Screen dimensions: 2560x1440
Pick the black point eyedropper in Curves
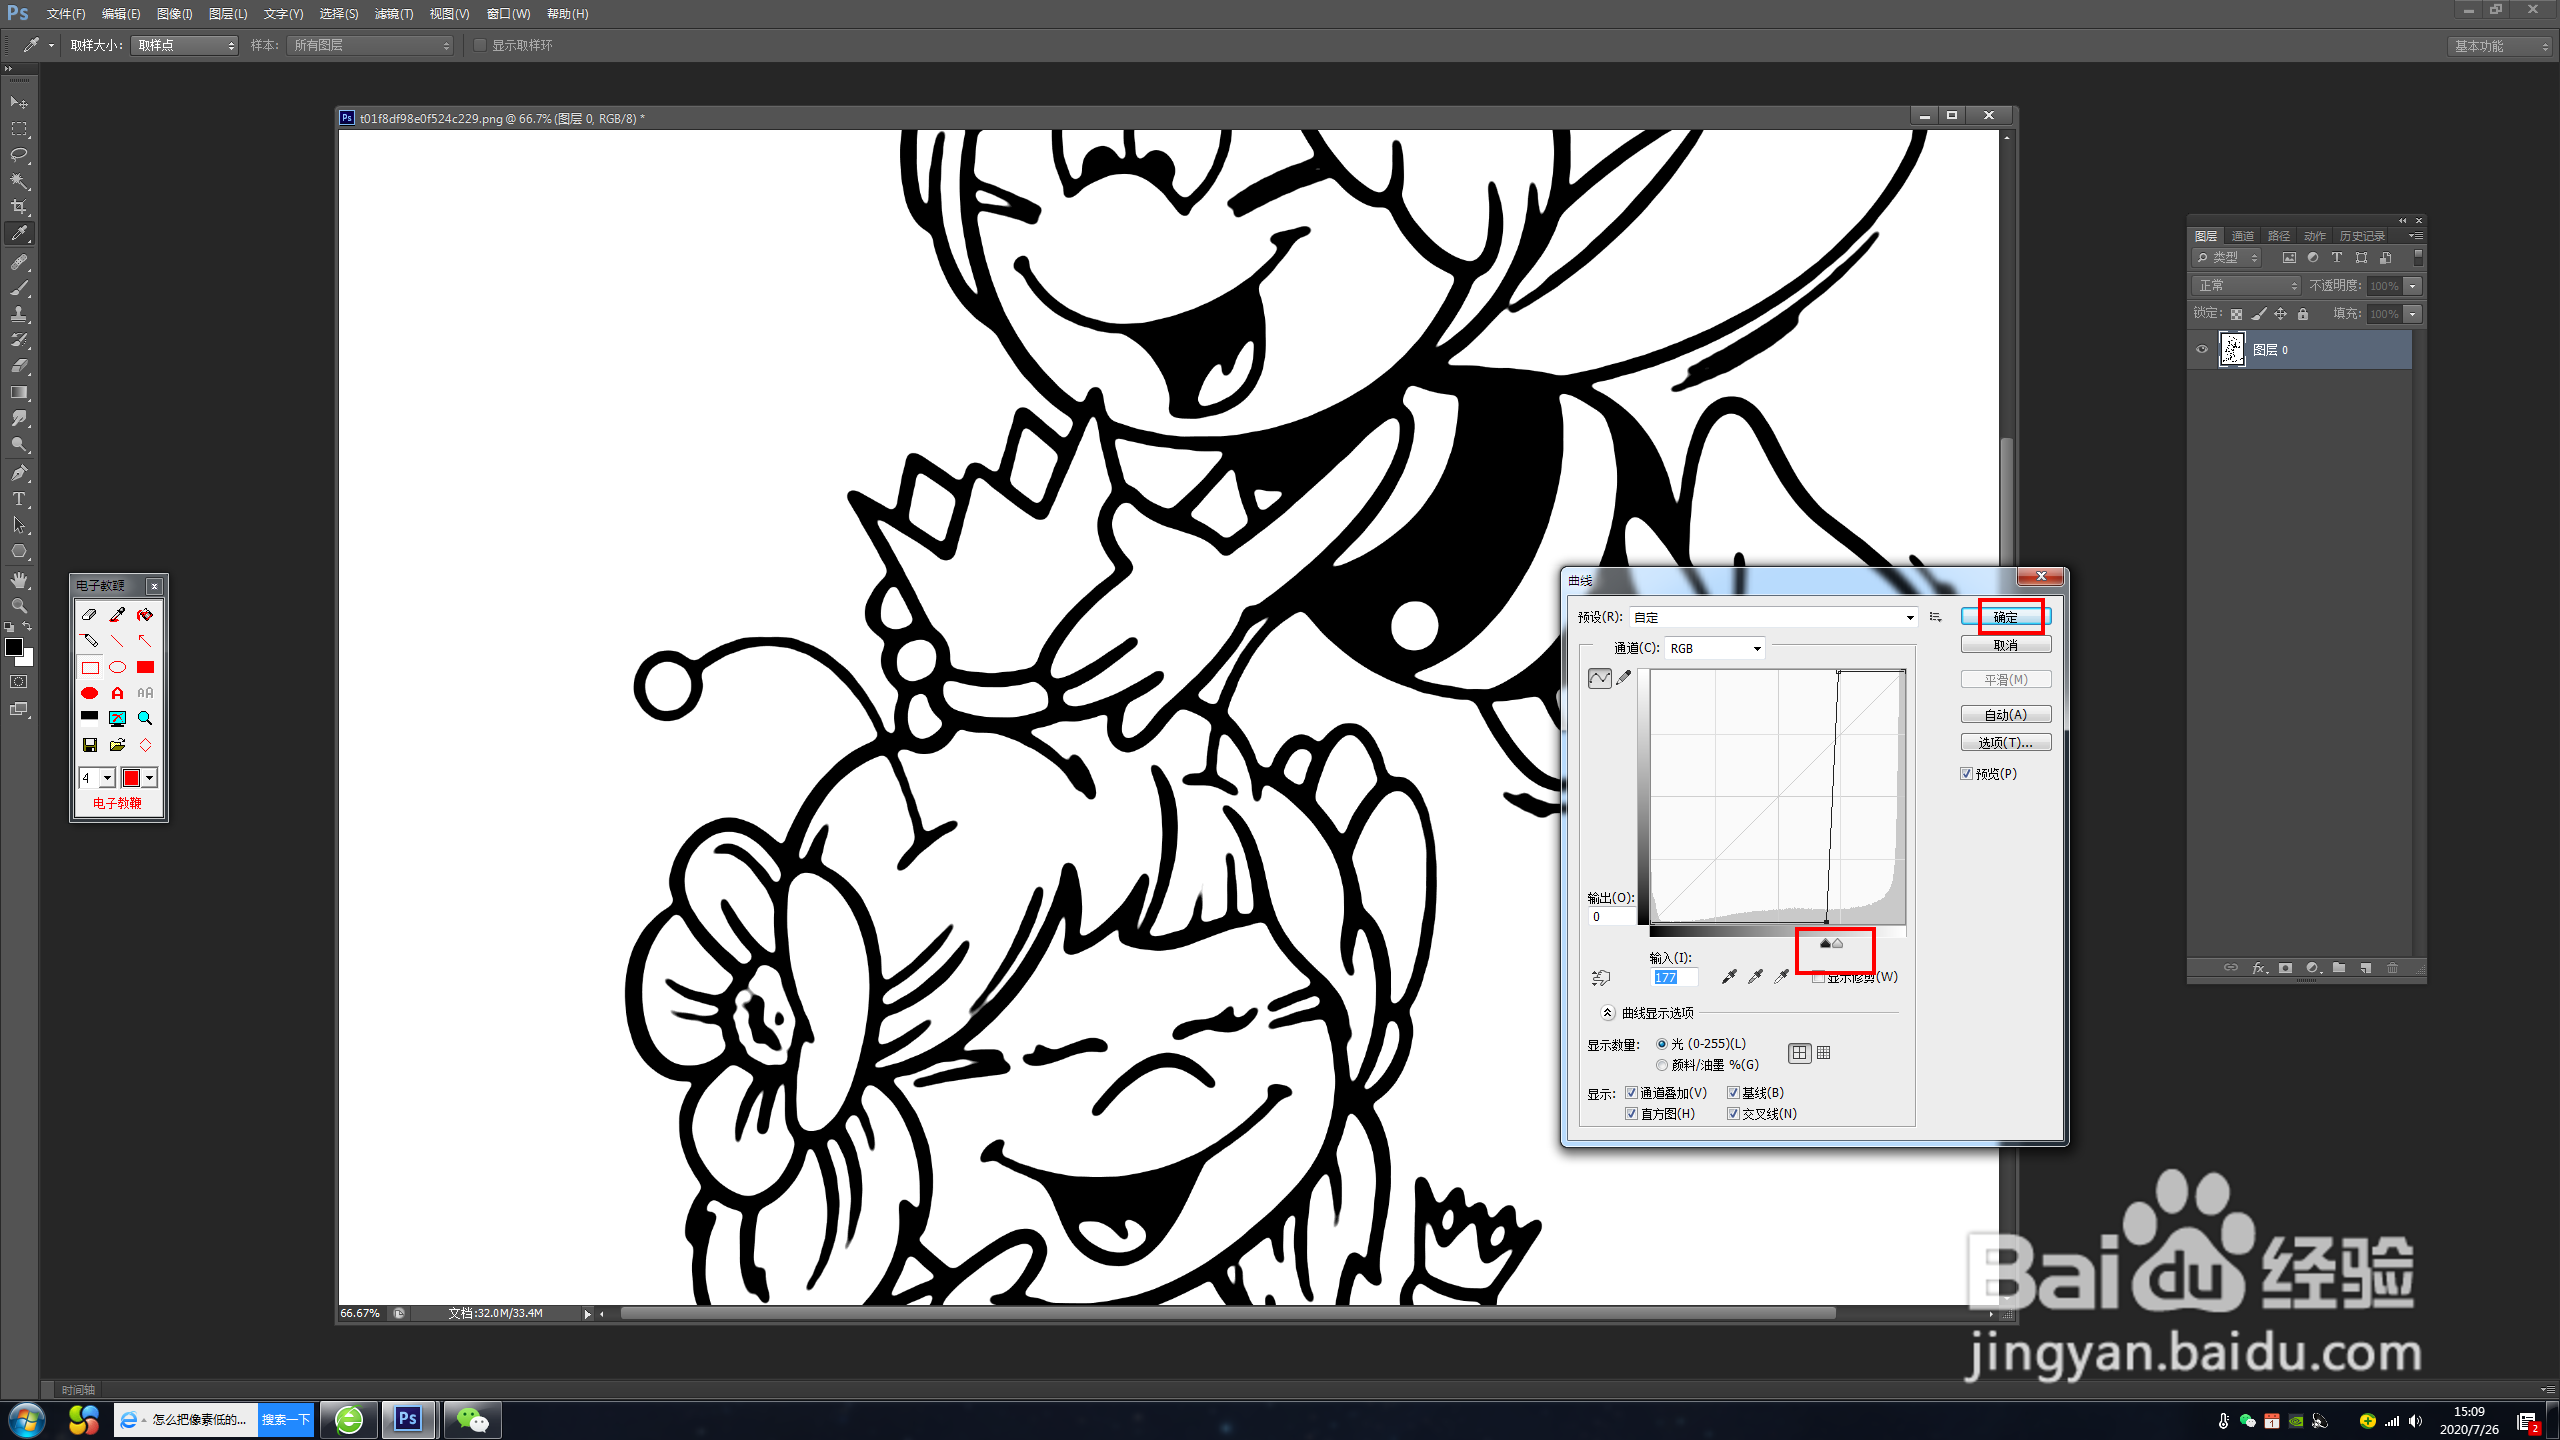1729,977
